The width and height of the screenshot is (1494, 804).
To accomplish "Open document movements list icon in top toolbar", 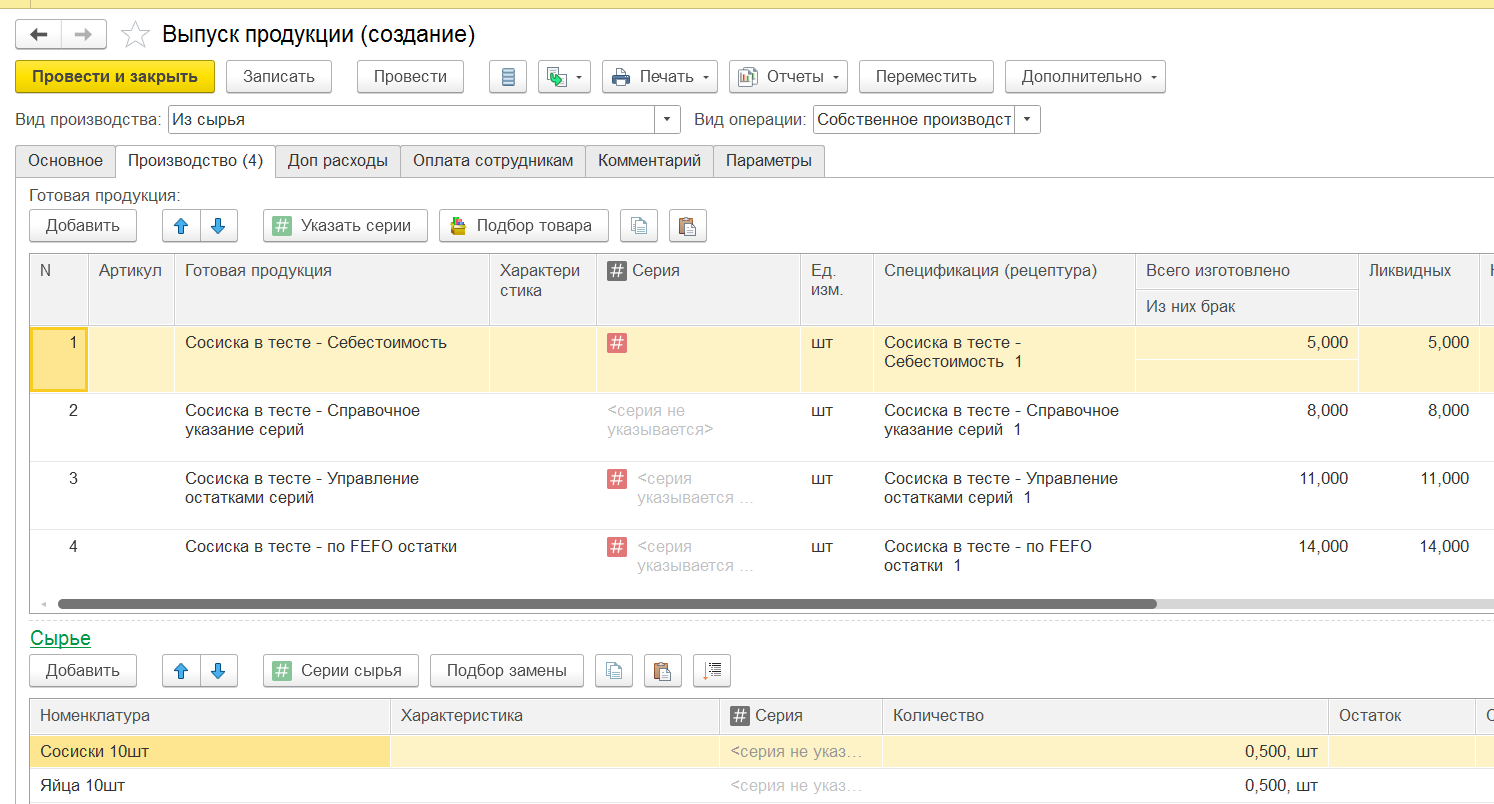I will tap(508, 77).
